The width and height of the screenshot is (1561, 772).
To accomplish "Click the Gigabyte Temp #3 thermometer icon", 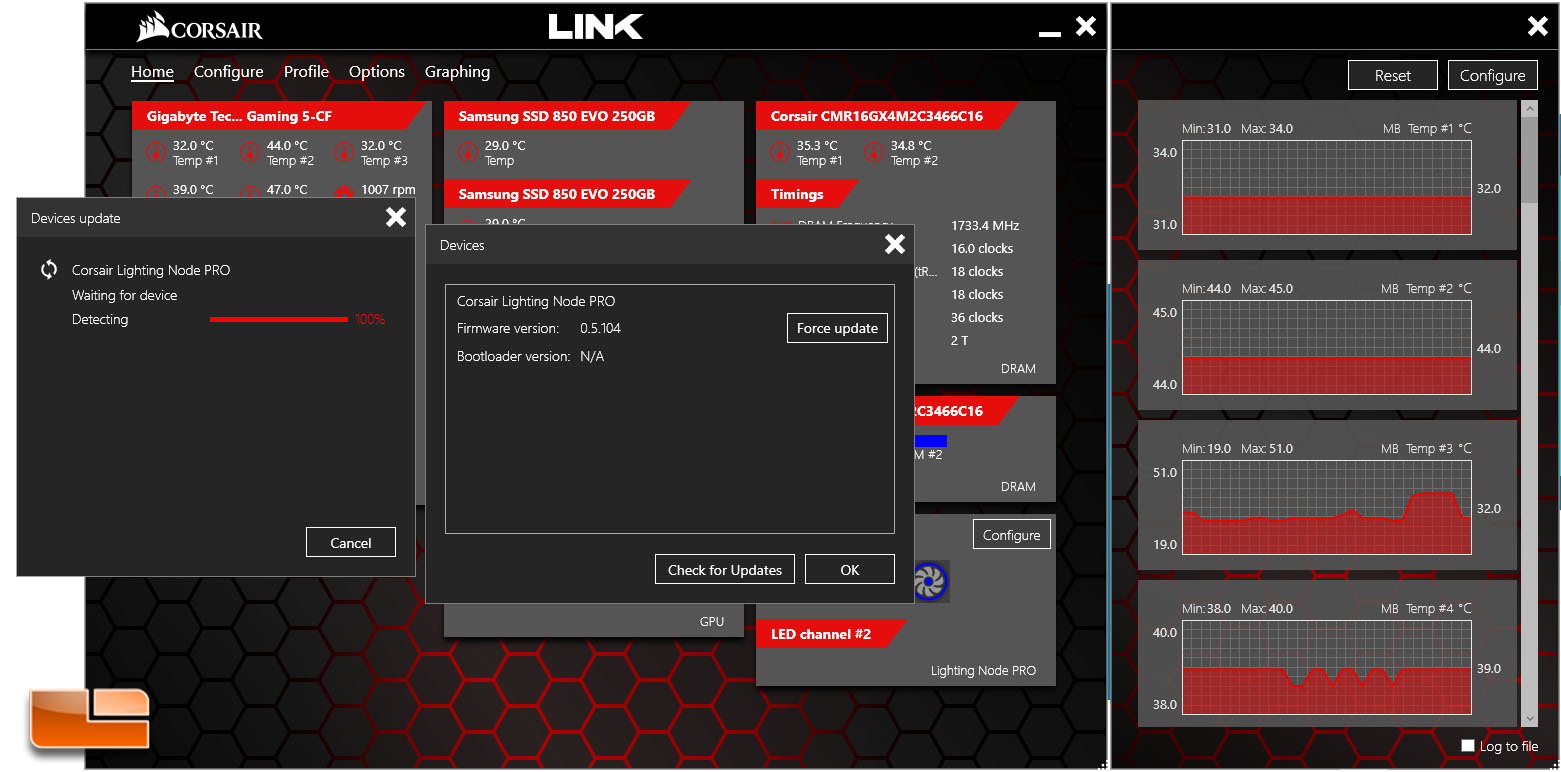I will pos(344,153).
